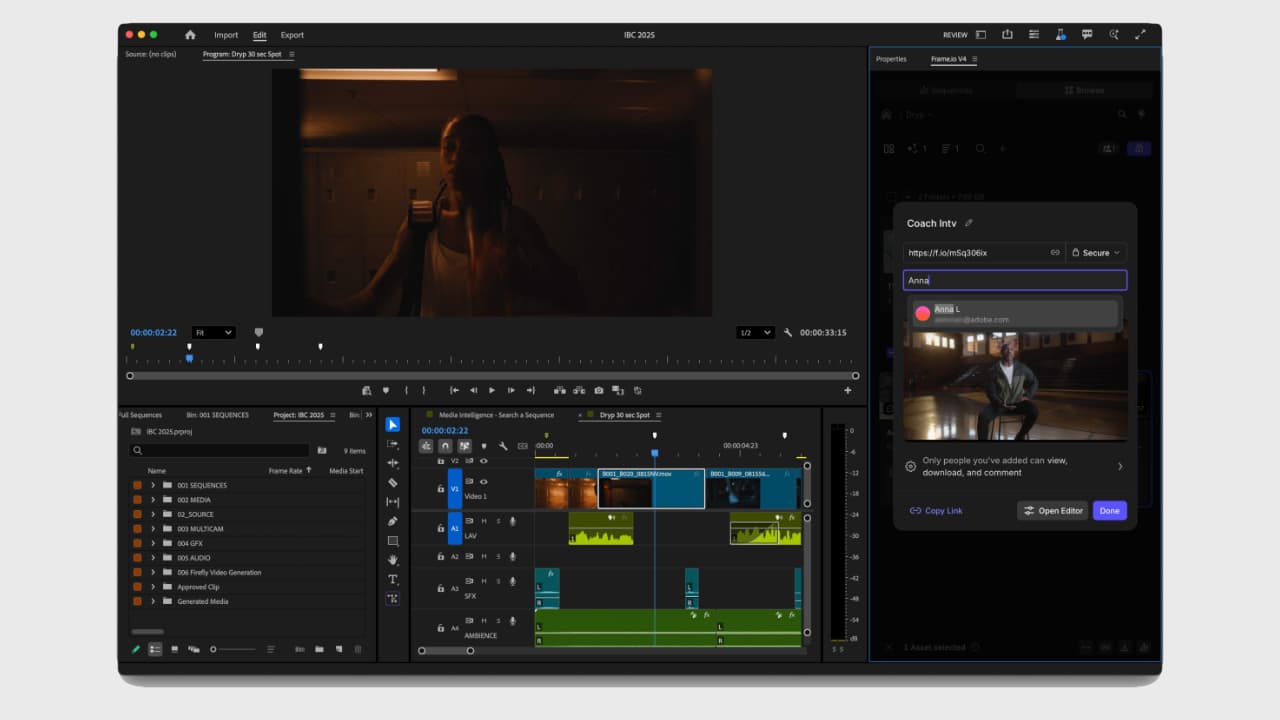Toggle Snap in the timeline with the magnet icon
This screenshot has height=720, width=1280.
coord(444,445)
